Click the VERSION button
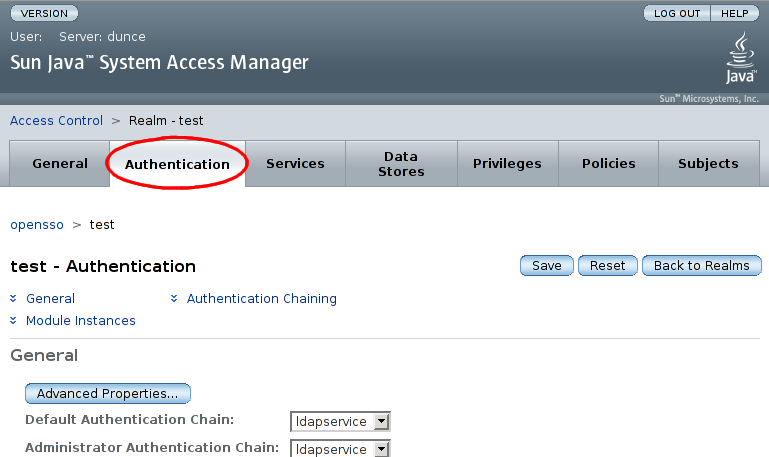769x457 pixels. [x=44, y=13]
